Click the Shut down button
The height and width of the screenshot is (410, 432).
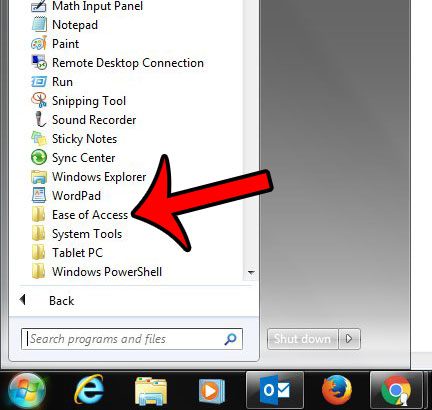pyautogui.click(x=302, y=339)
